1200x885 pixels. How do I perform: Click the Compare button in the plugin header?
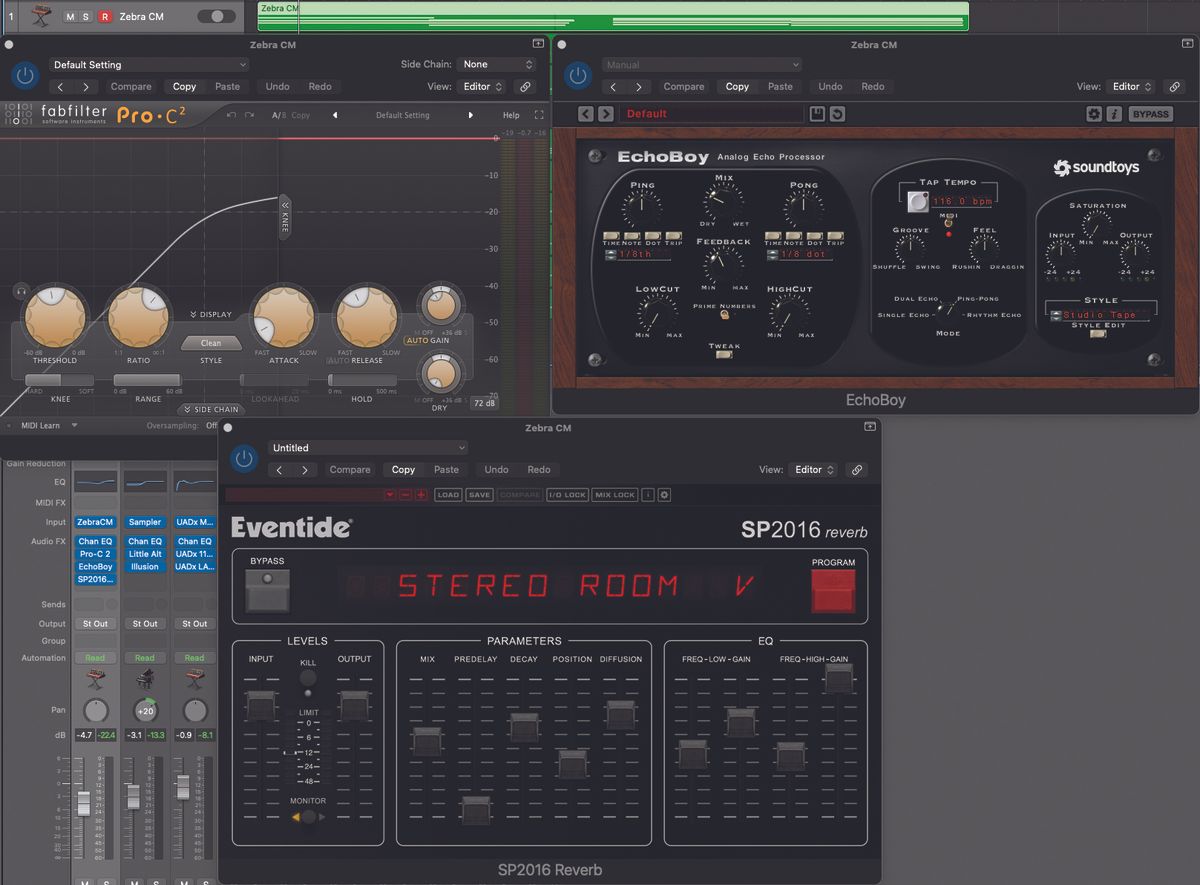click(x=131, y=86)
